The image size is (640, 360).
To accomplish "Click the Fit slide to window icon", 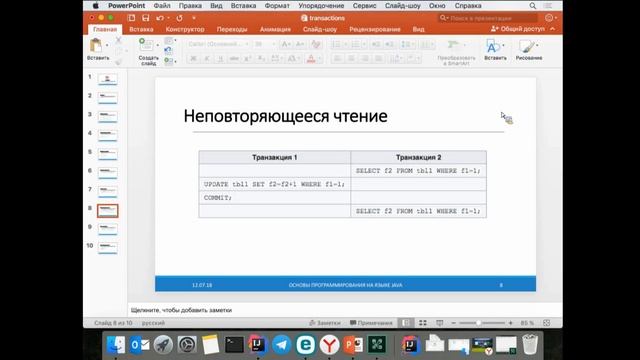I will tap(547, 323).
